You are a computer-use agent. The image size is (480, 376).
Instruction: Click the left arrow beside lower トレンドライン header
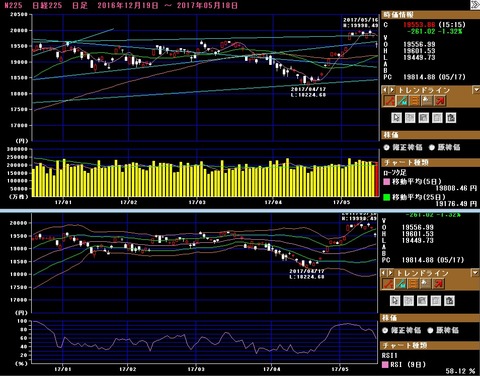pos(383,273)
